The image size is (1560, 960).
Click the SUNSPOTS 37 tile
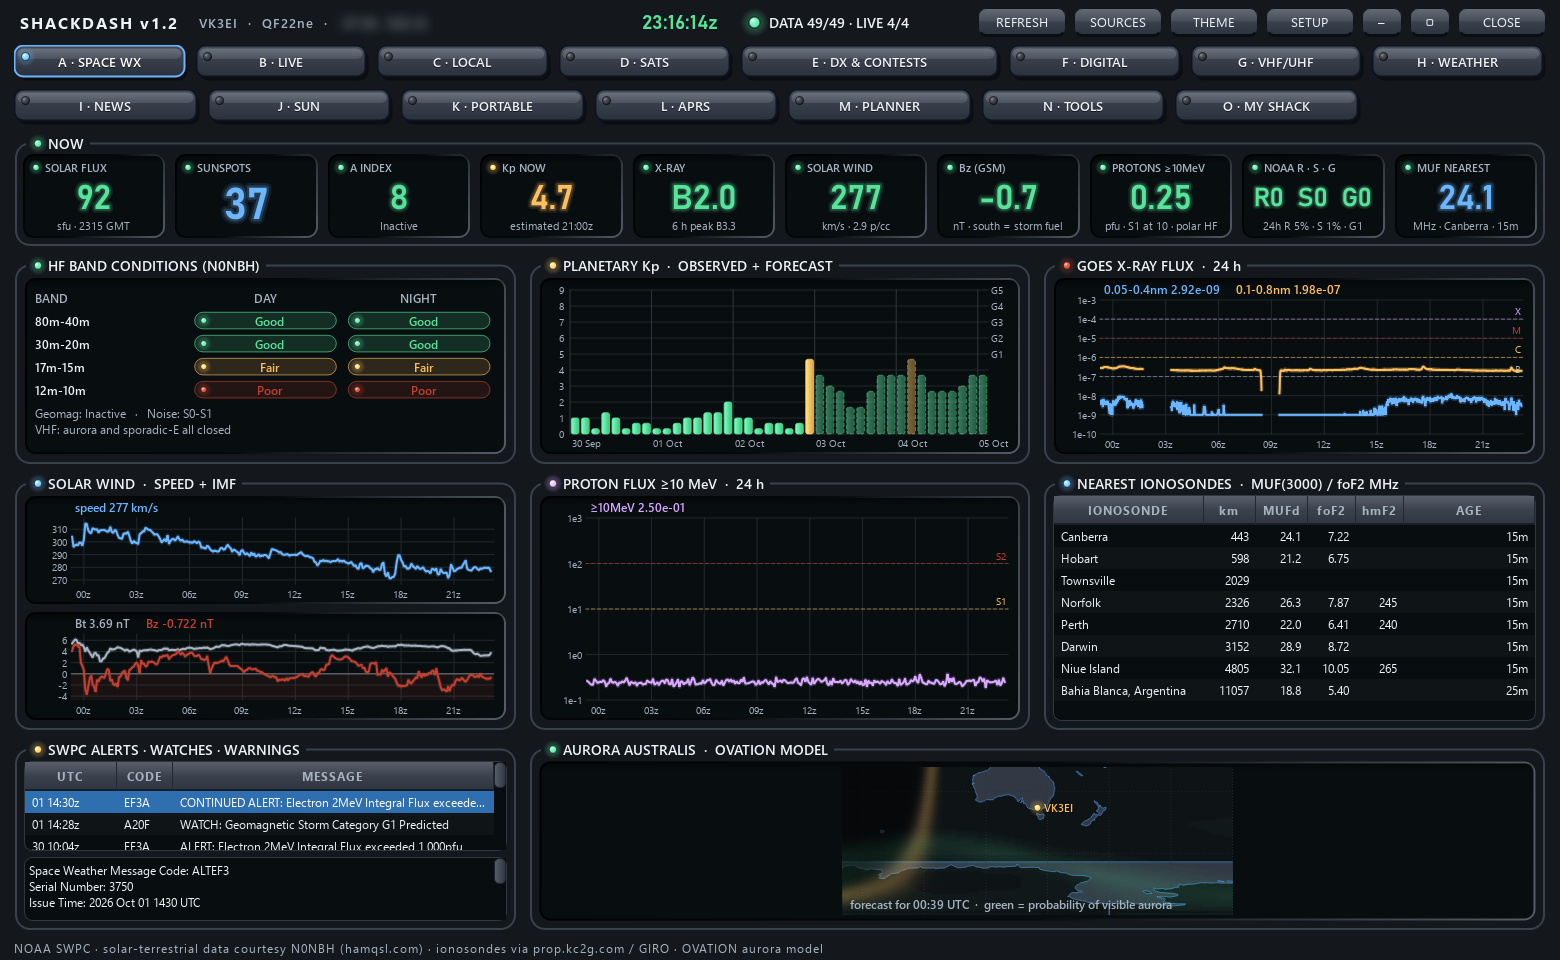coord(246,196)
